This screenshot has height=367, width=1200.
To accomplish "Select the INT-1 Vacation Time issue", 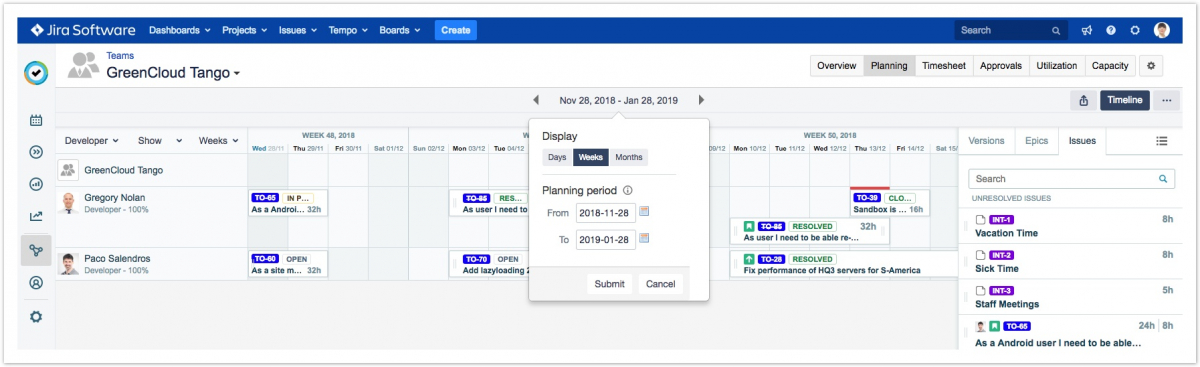I will coord(1071,225).
